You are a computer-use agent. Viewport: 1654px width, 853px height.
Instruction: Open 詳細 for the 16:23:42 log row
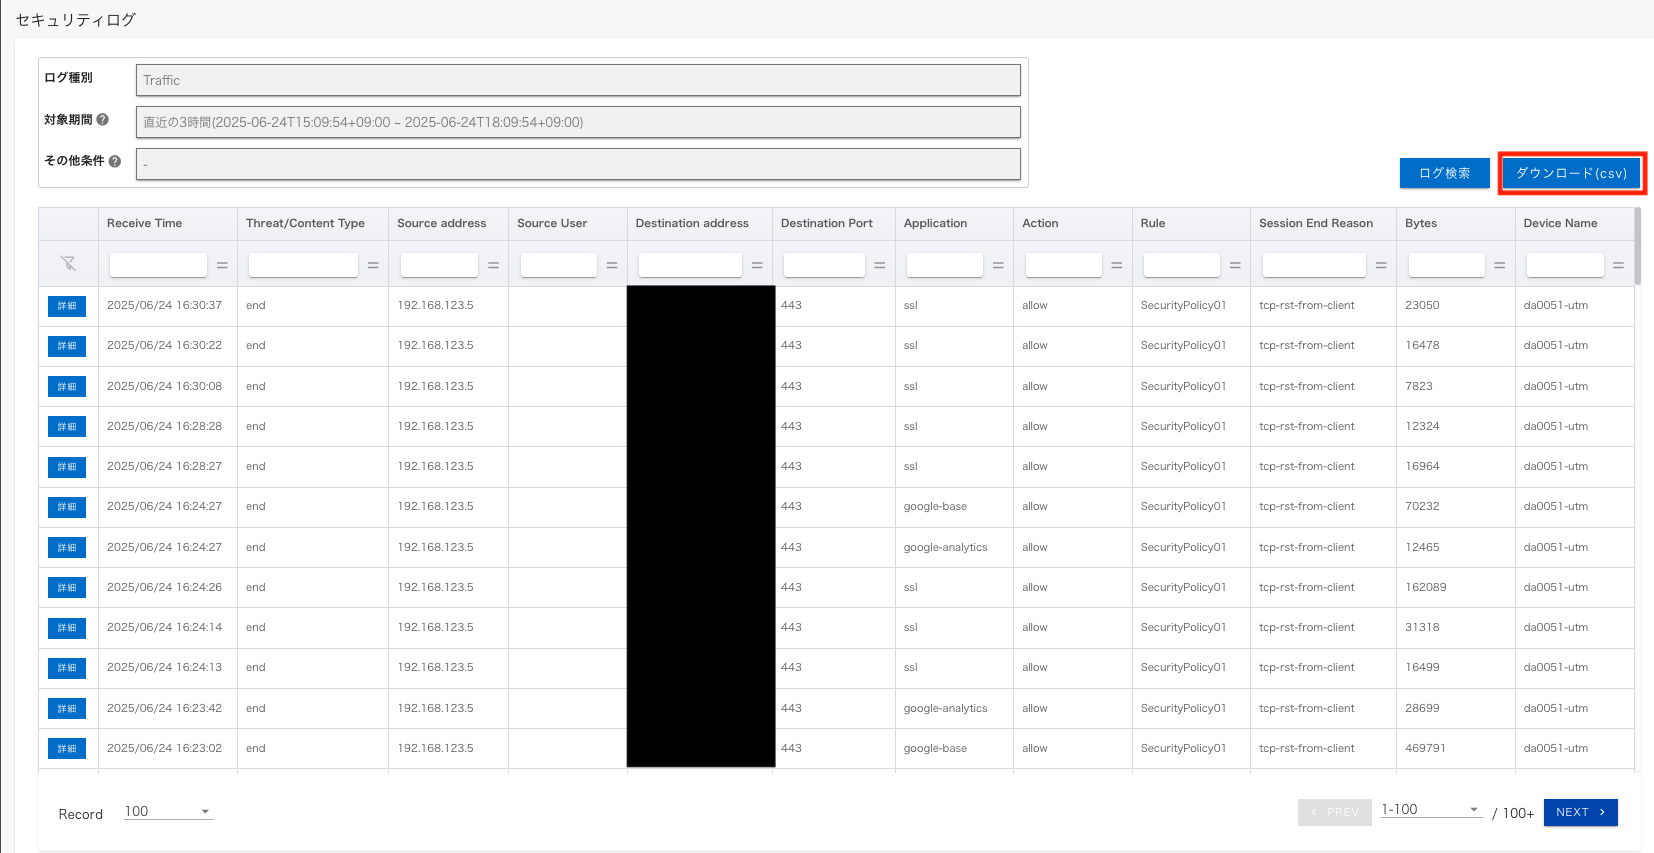[x=67, y=709]
